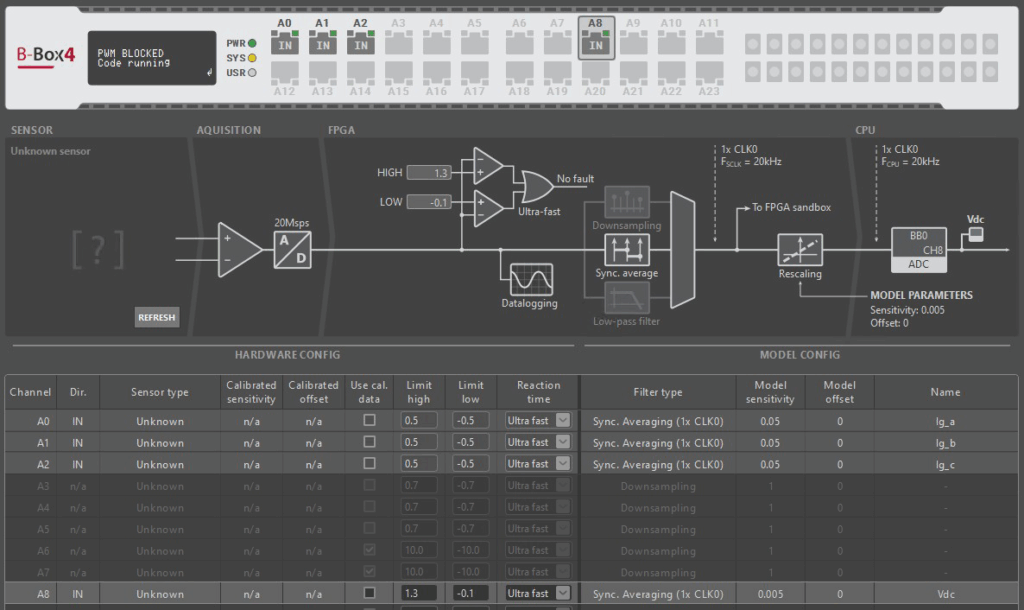The height and width of the screenshot is (610, 1024).
Task: Select the Sync. average filter block
Action: (x=626, y=250)
